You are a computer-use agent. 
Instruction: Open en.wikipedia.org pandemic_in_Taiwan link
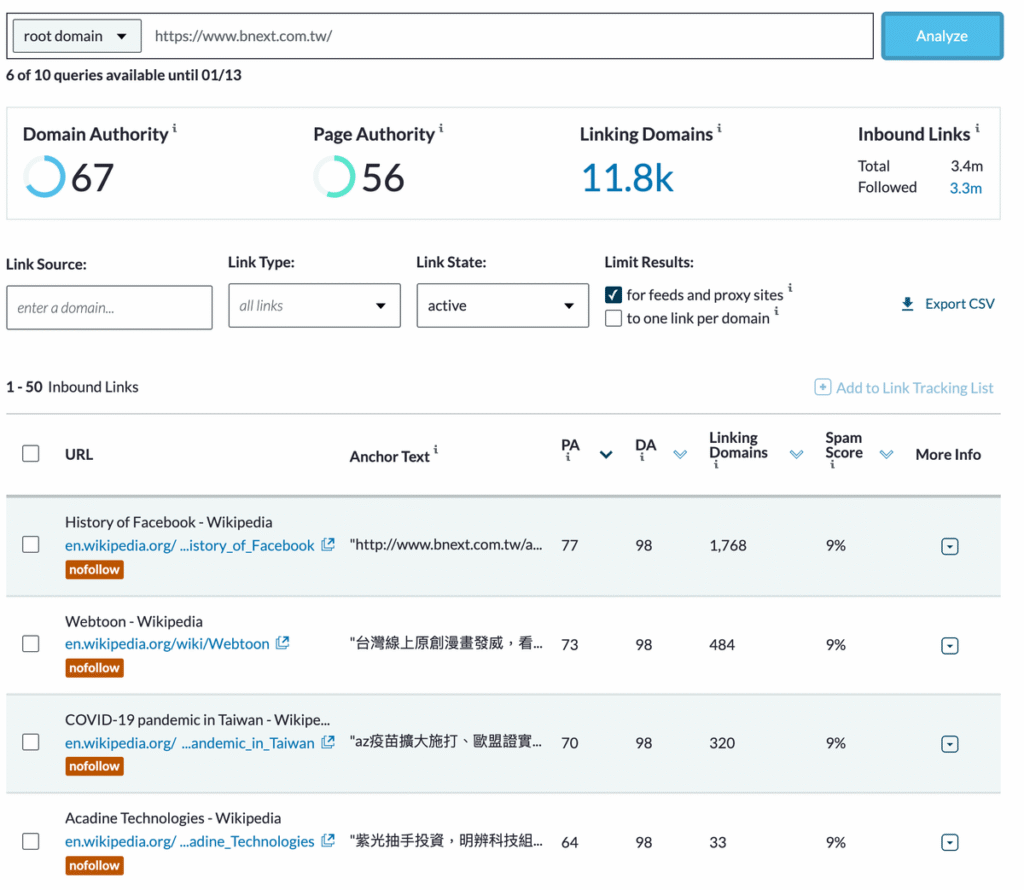point(189,743)
